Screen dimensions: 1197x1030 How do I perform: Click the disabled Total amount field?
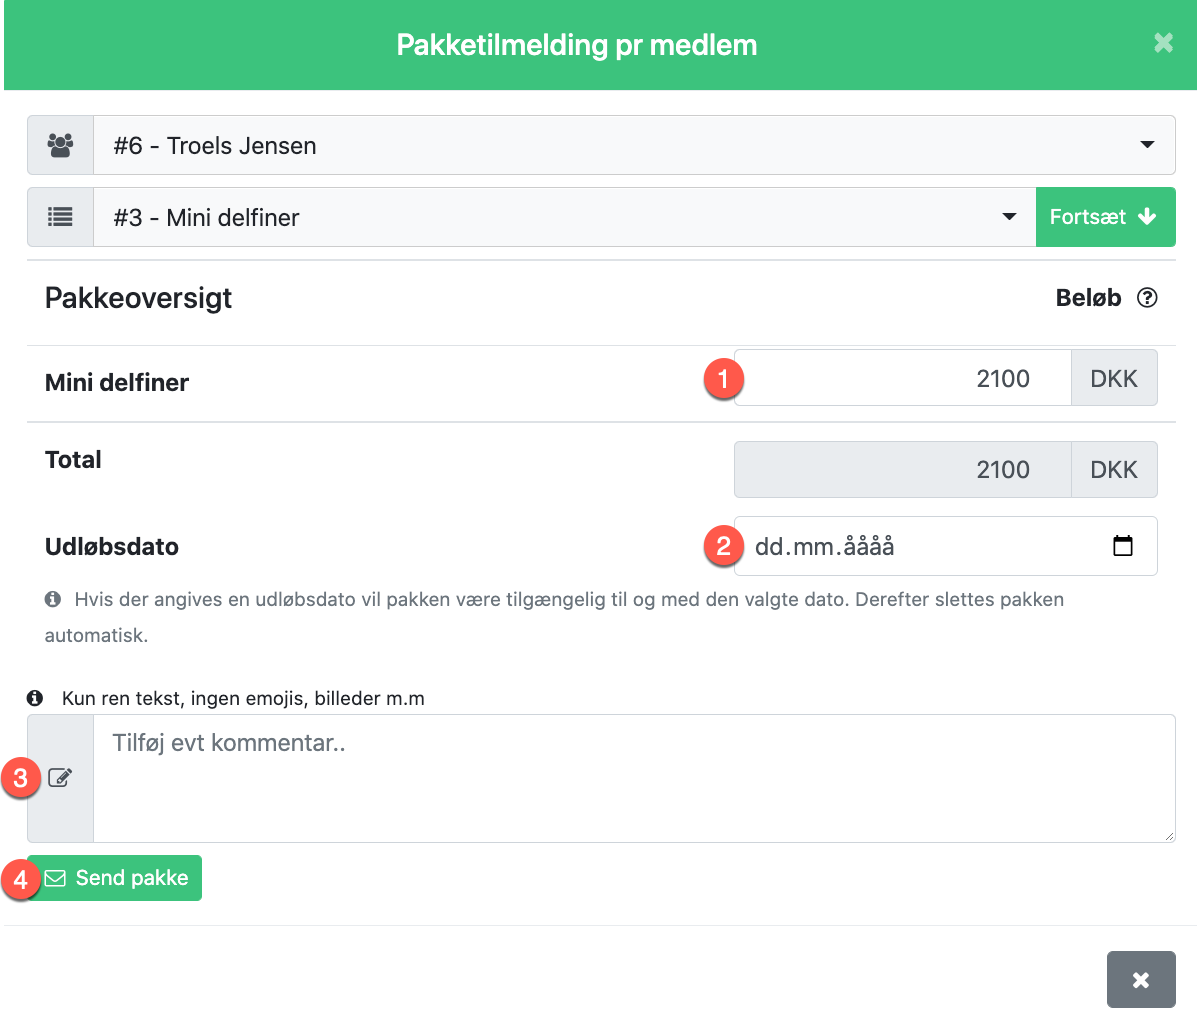902,470
